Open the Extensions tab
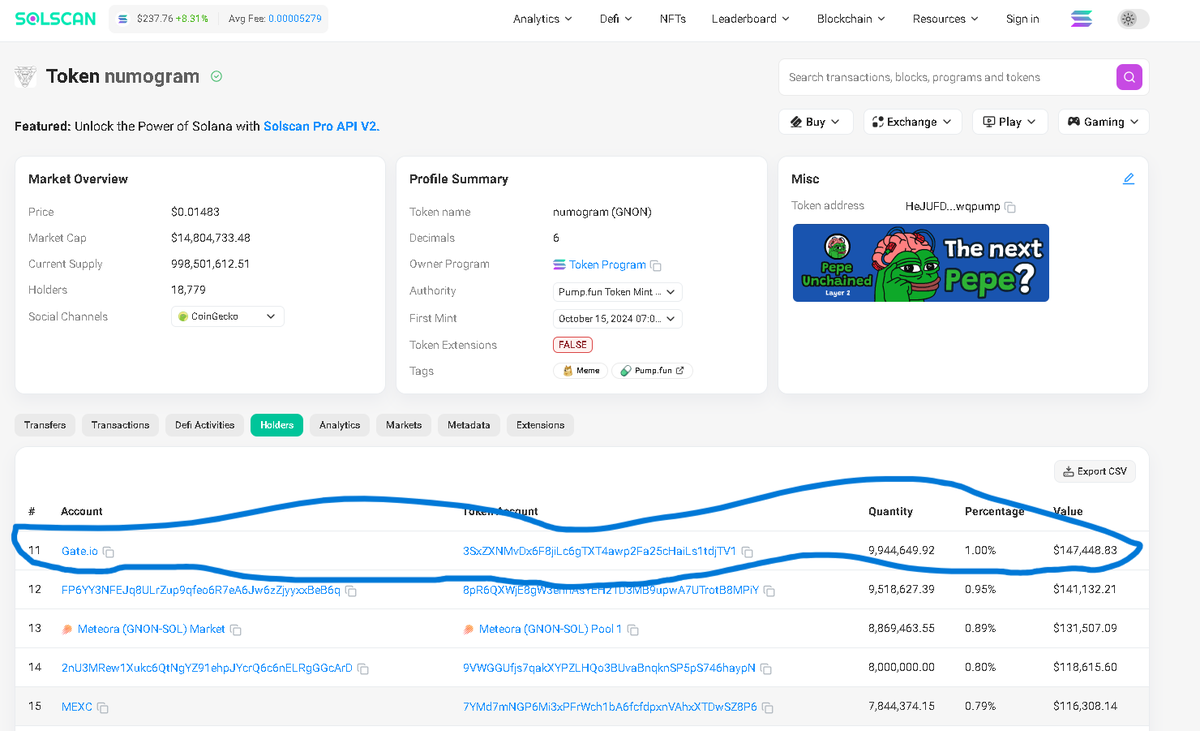Viewport: 1200px width, 731px height. [540, 425]
